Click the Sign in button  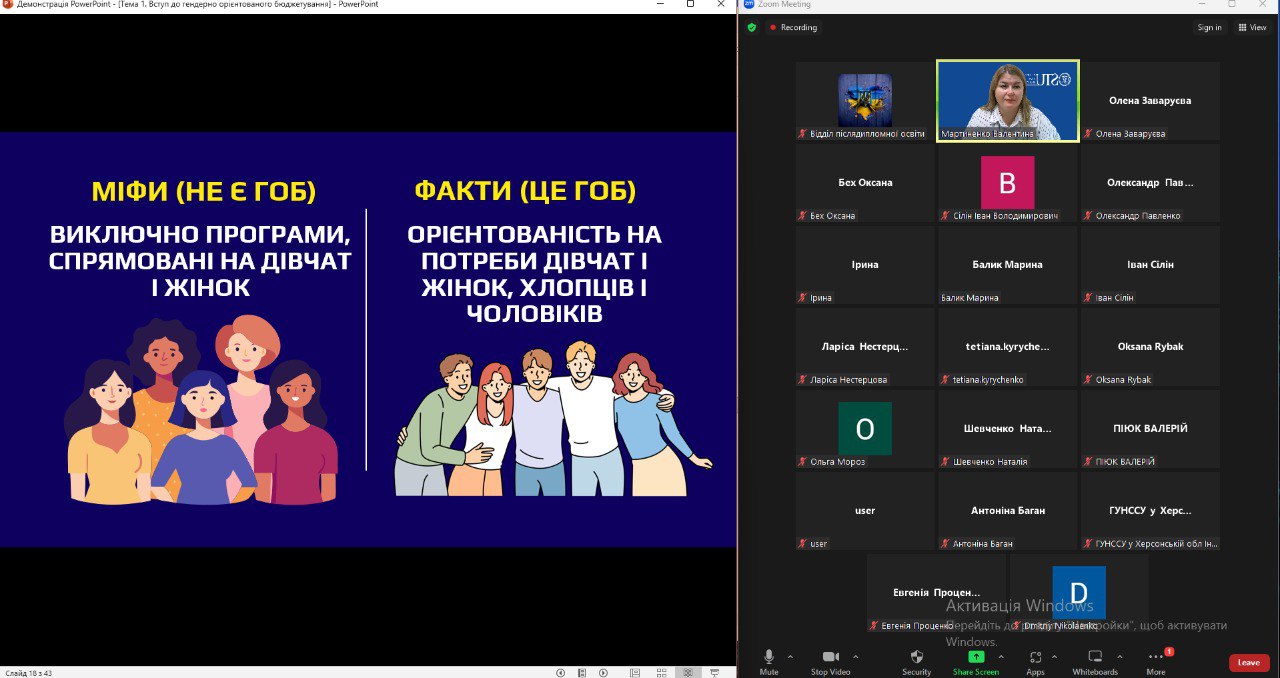tap(1209, 27)
